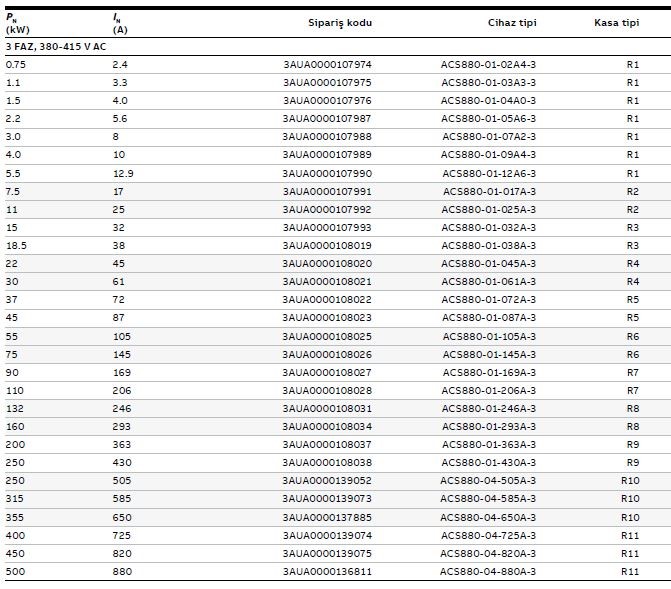Click order code 3AUA0000137885
This screenshot has height=589, width=671.
point(327,517)
